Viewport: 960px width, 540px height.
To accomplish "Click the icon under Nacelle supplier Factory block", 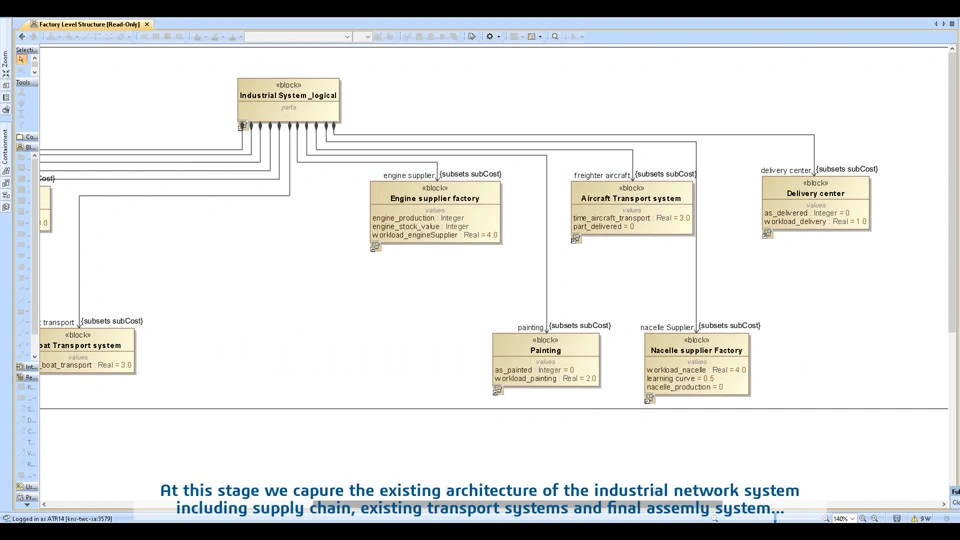I will tap(650, 399).
